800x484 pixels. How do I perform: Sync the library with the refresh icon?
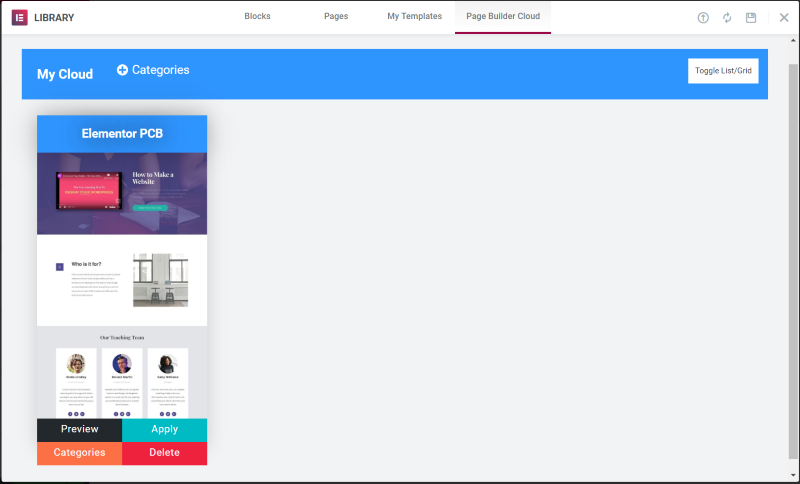pos(727,18)
